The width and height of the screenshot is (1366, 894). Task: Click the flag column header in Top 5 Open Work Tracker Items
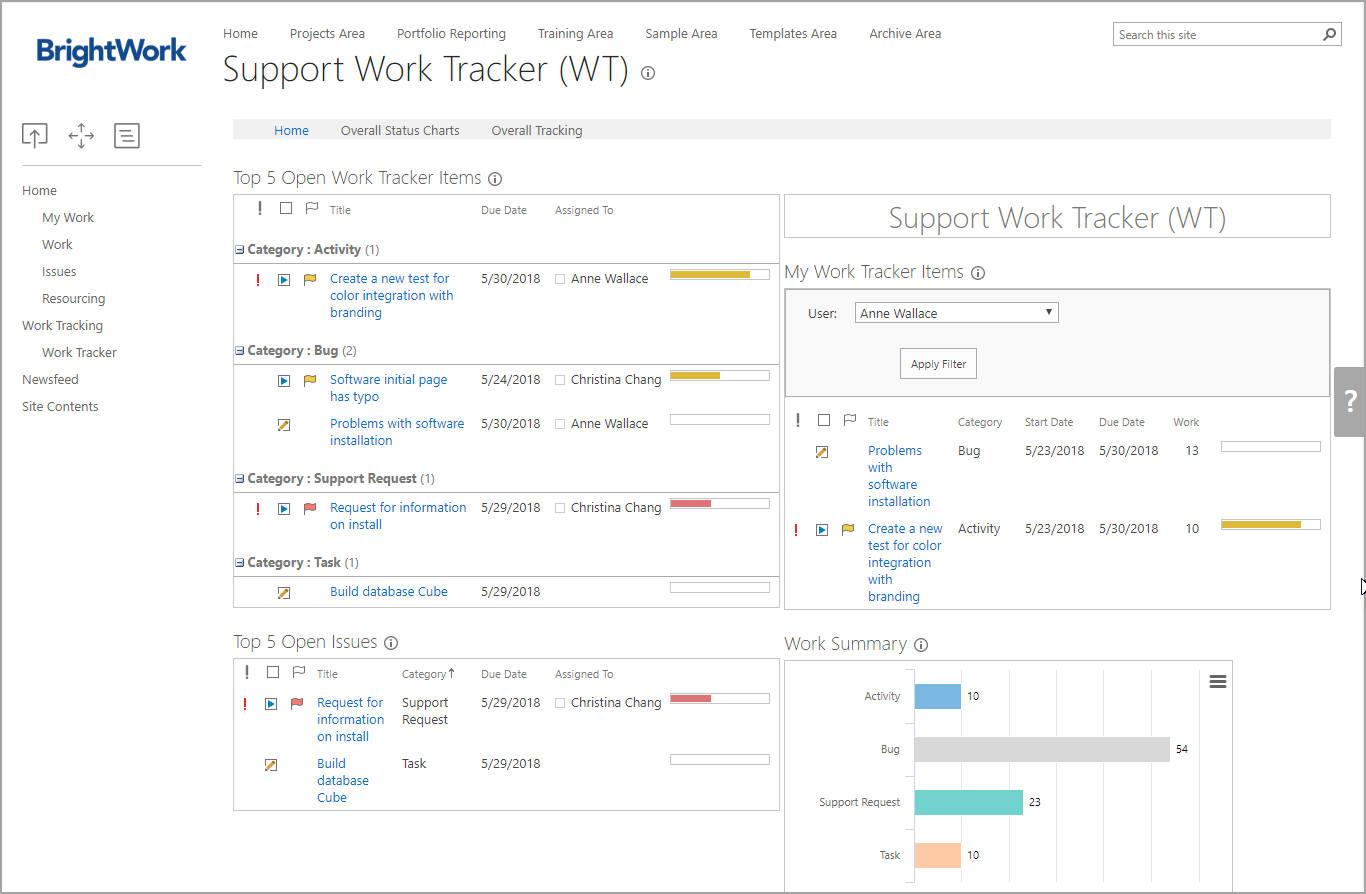click(x=312, y=209)
